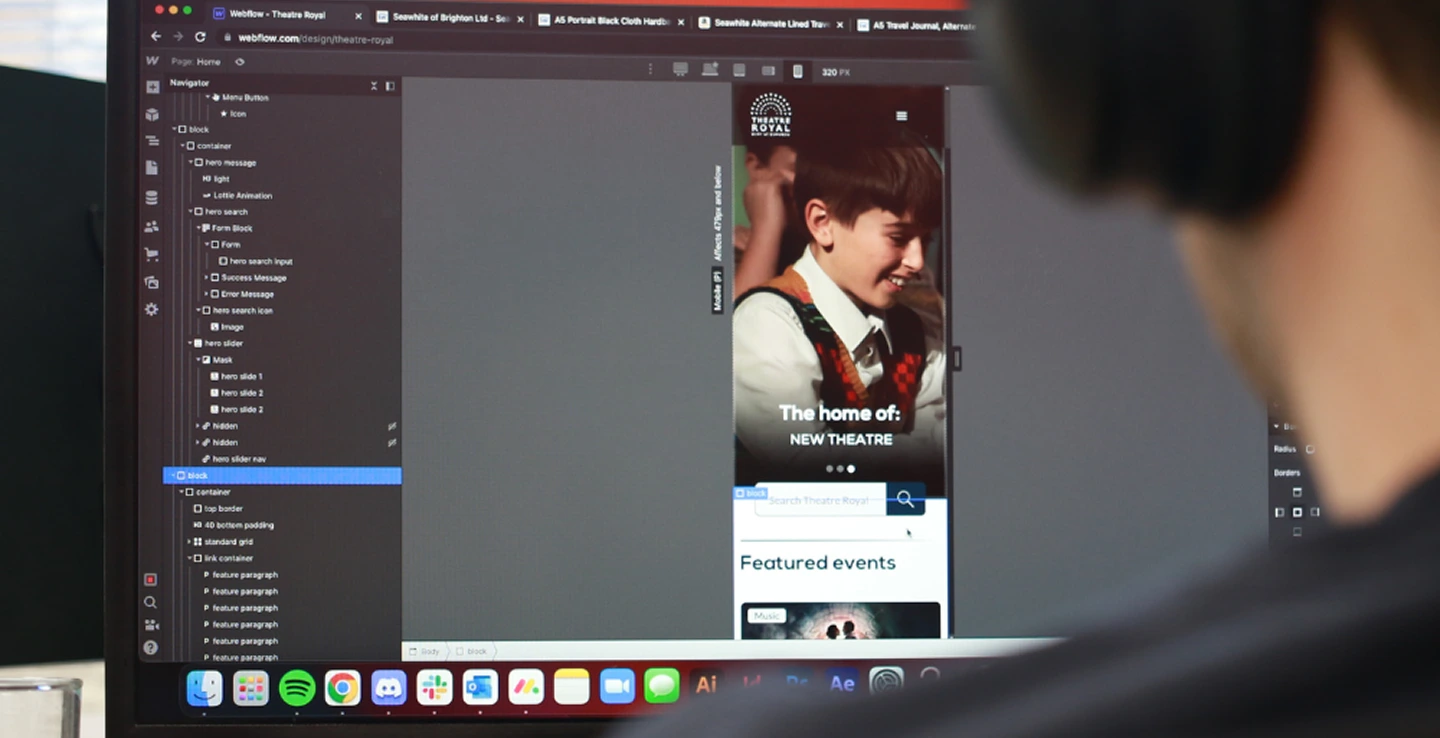Switch to desktop breakpoint
The width and height of the screenshot is (1440, 738).
click(x=680, y=70)
